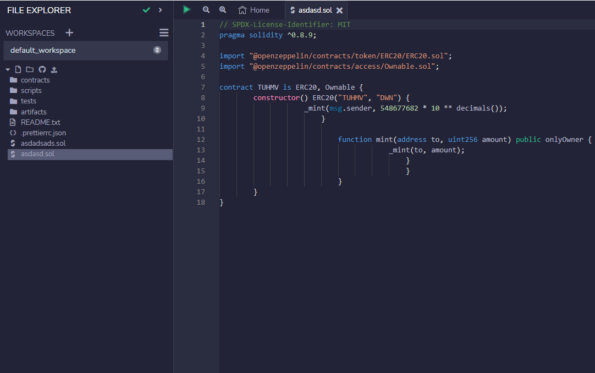Click the Solidity icon beside asdasd.sol in tree

[13, 154]
